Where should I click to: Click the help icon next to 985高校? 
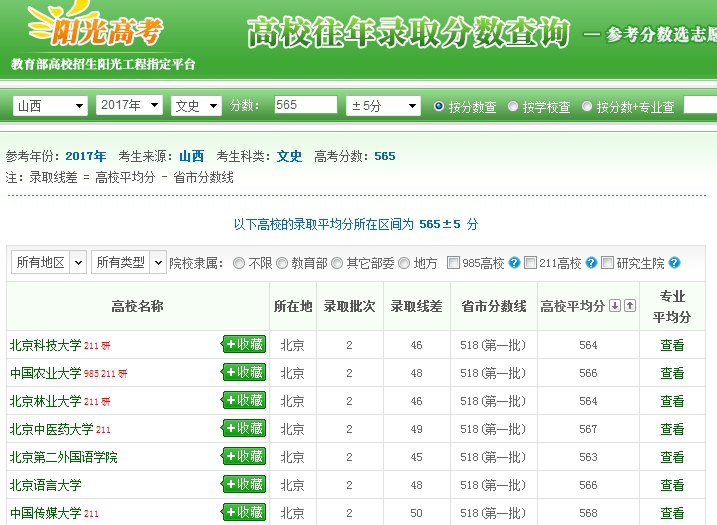pos(514,263)
